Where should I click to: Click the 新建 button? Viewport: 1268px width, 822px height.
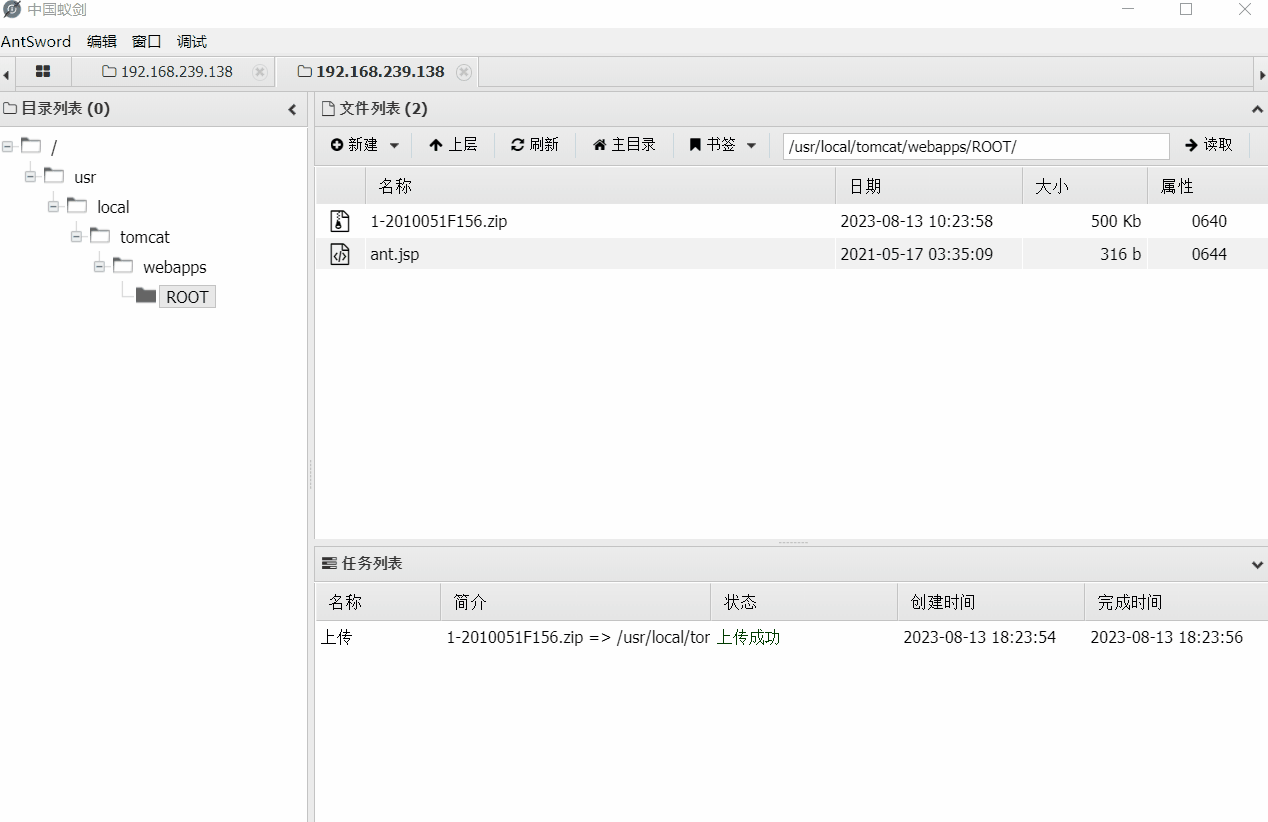pos(354,145)
